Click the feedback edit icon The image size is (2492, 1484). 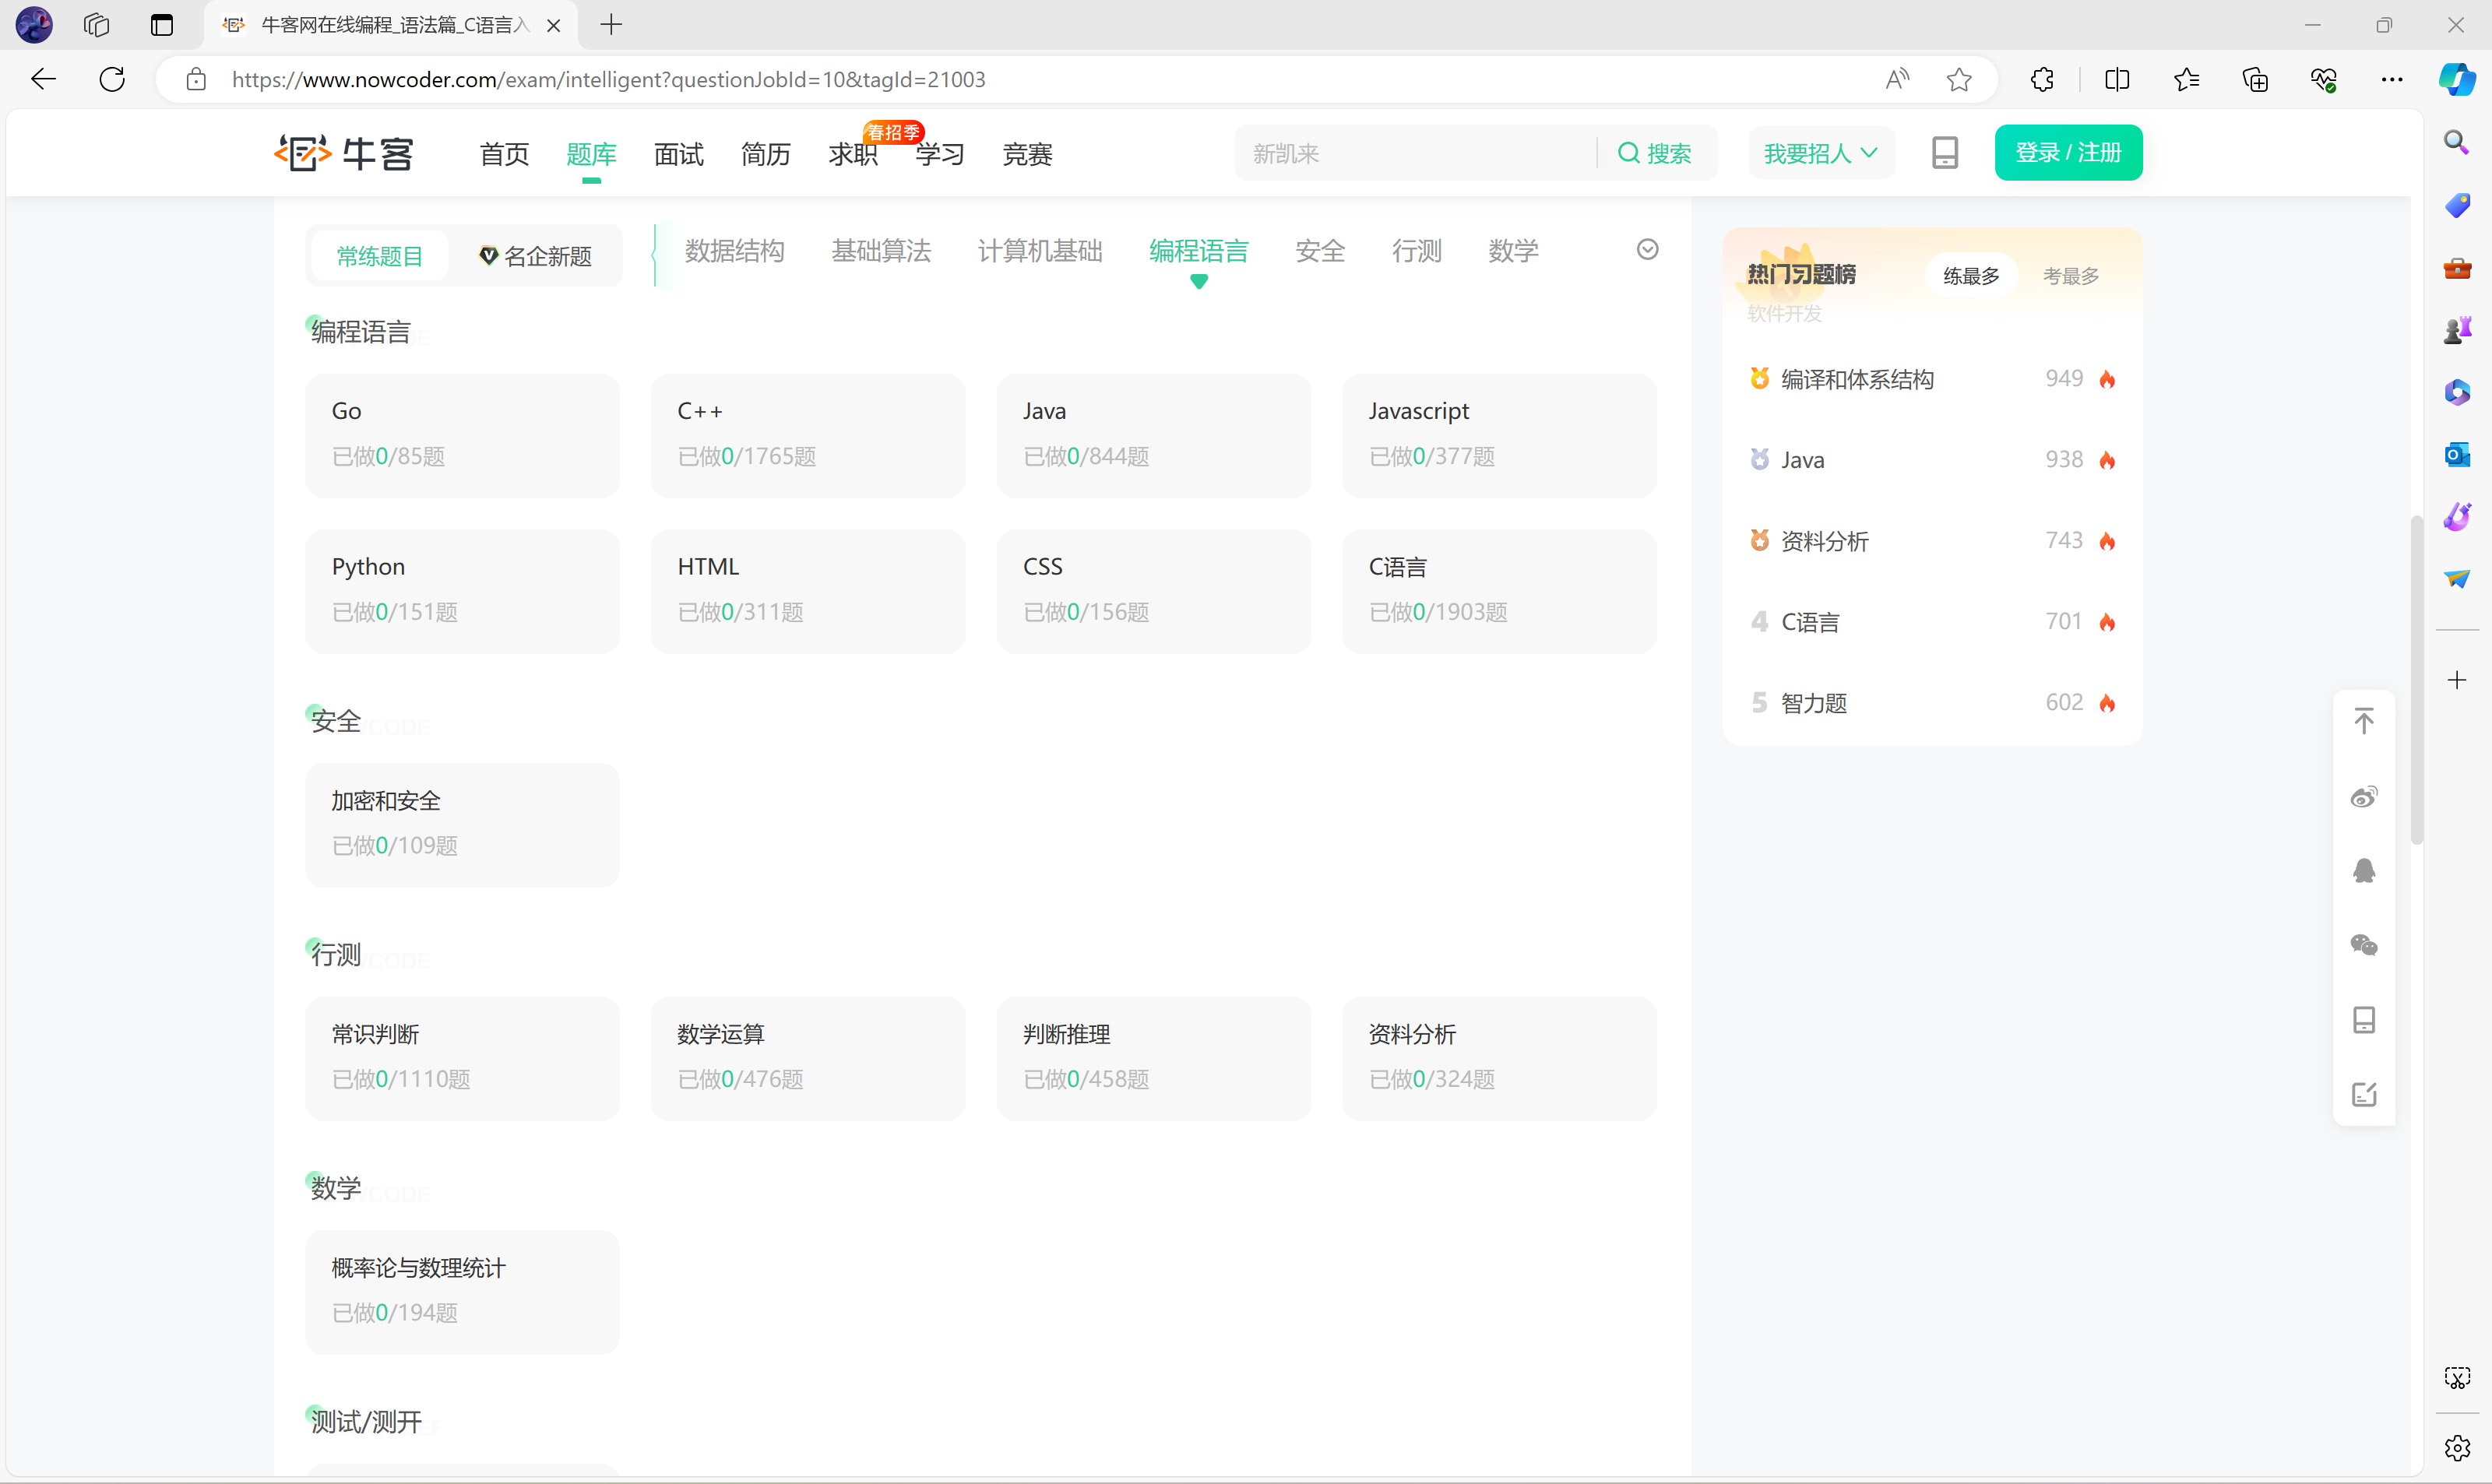(x=2363, y=1094)
